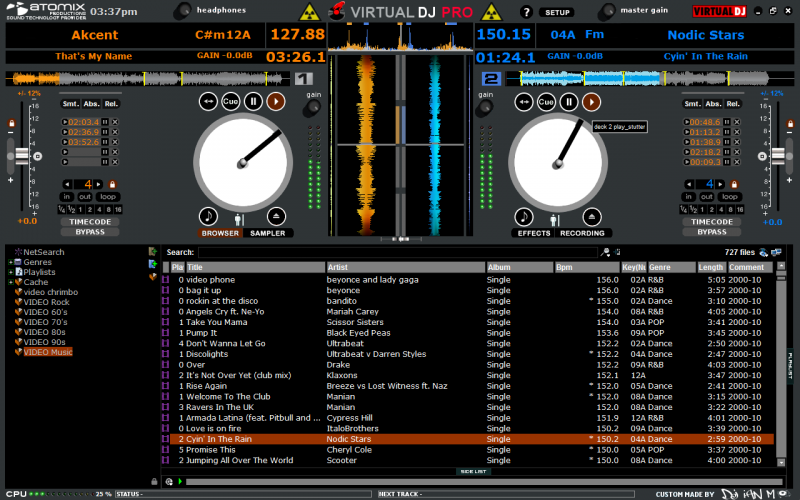Select 8-beat loop on deck 1

[108, 210]
